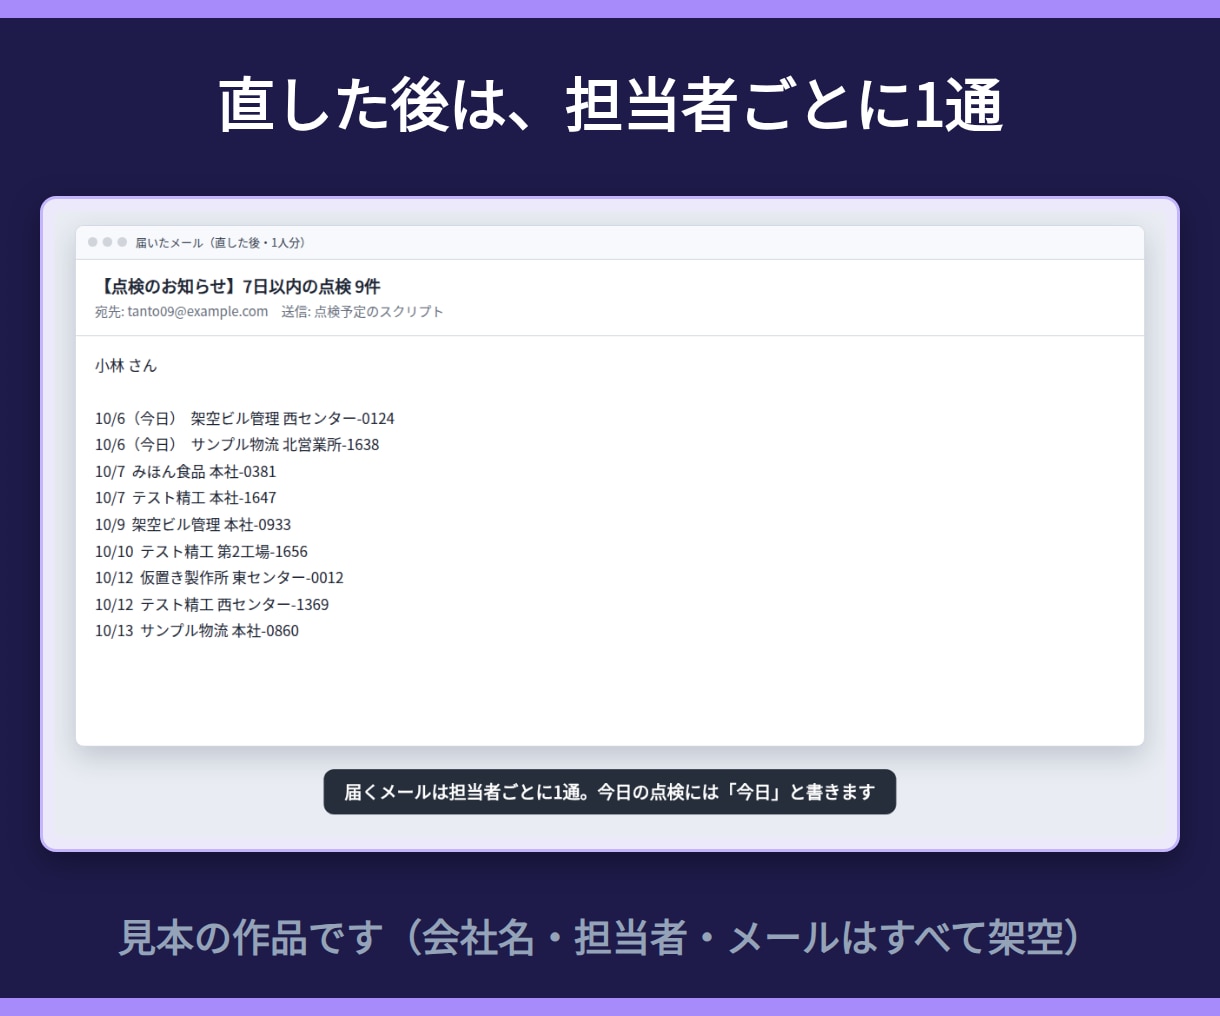Image resolution: width=1220 pixels, height=1016 pixels.
Task: Click the subject line 【点検のお知らせ】7日以内の点検 9件
Action: [238, 286]
